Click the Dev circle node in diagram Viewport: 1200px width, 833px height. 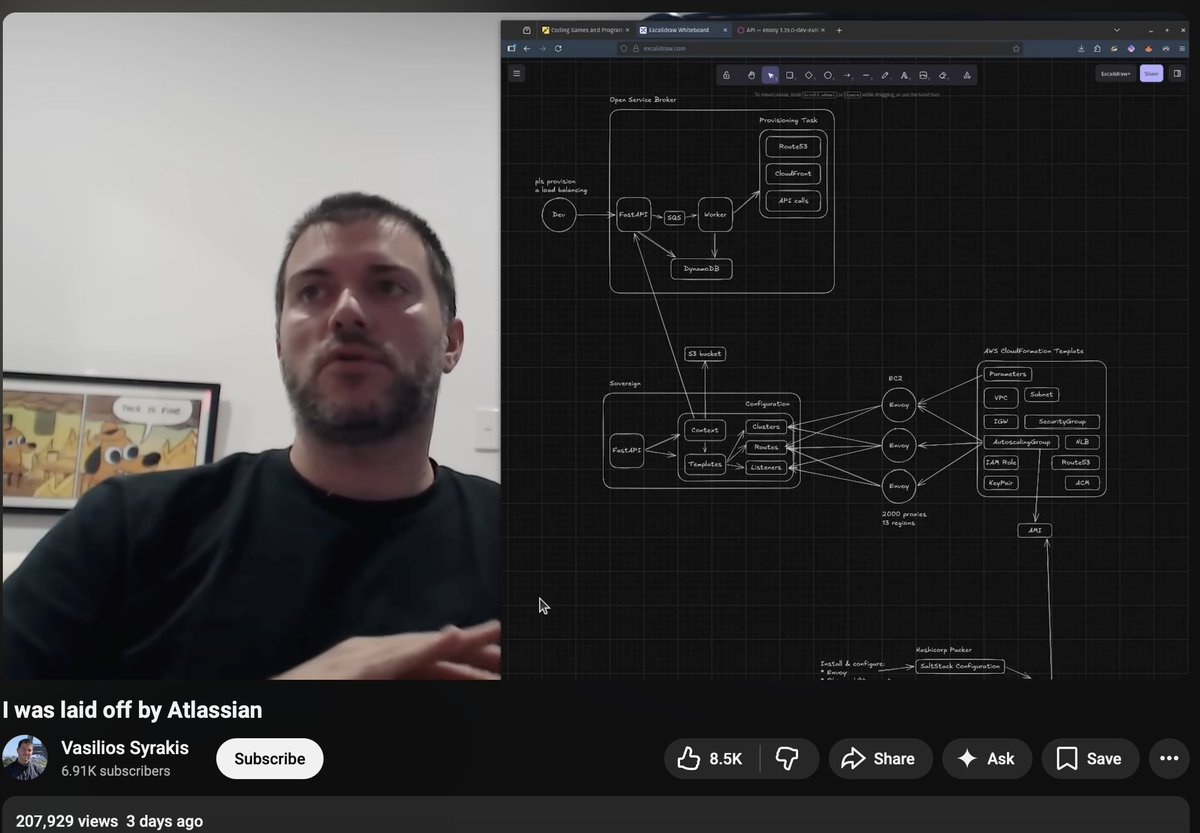coord(559,214)
